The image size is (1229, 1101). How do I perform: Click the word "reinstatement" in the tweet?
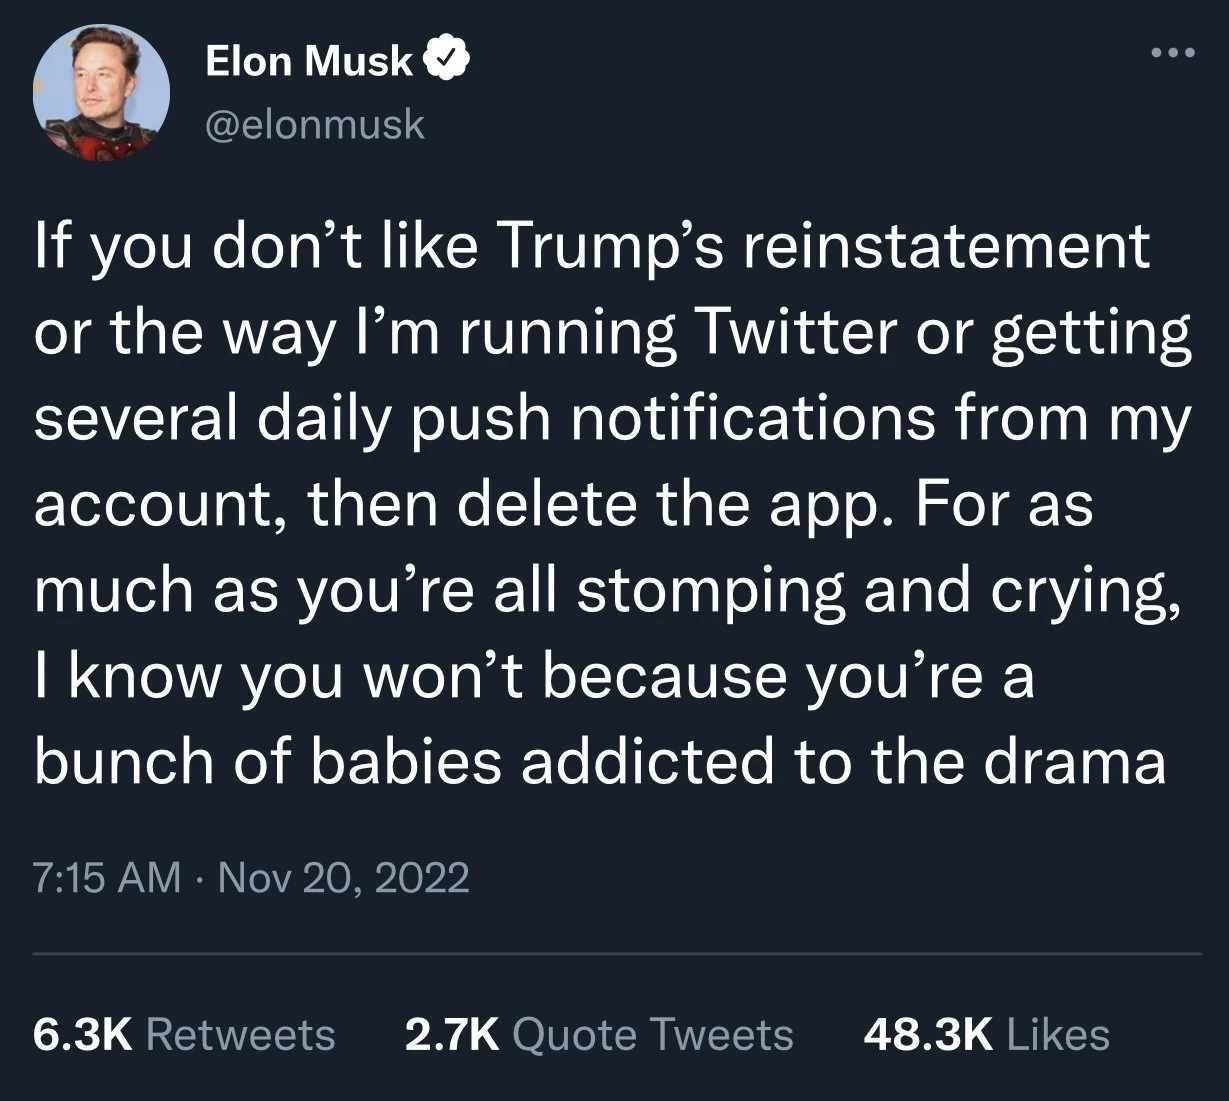(944, 246)
